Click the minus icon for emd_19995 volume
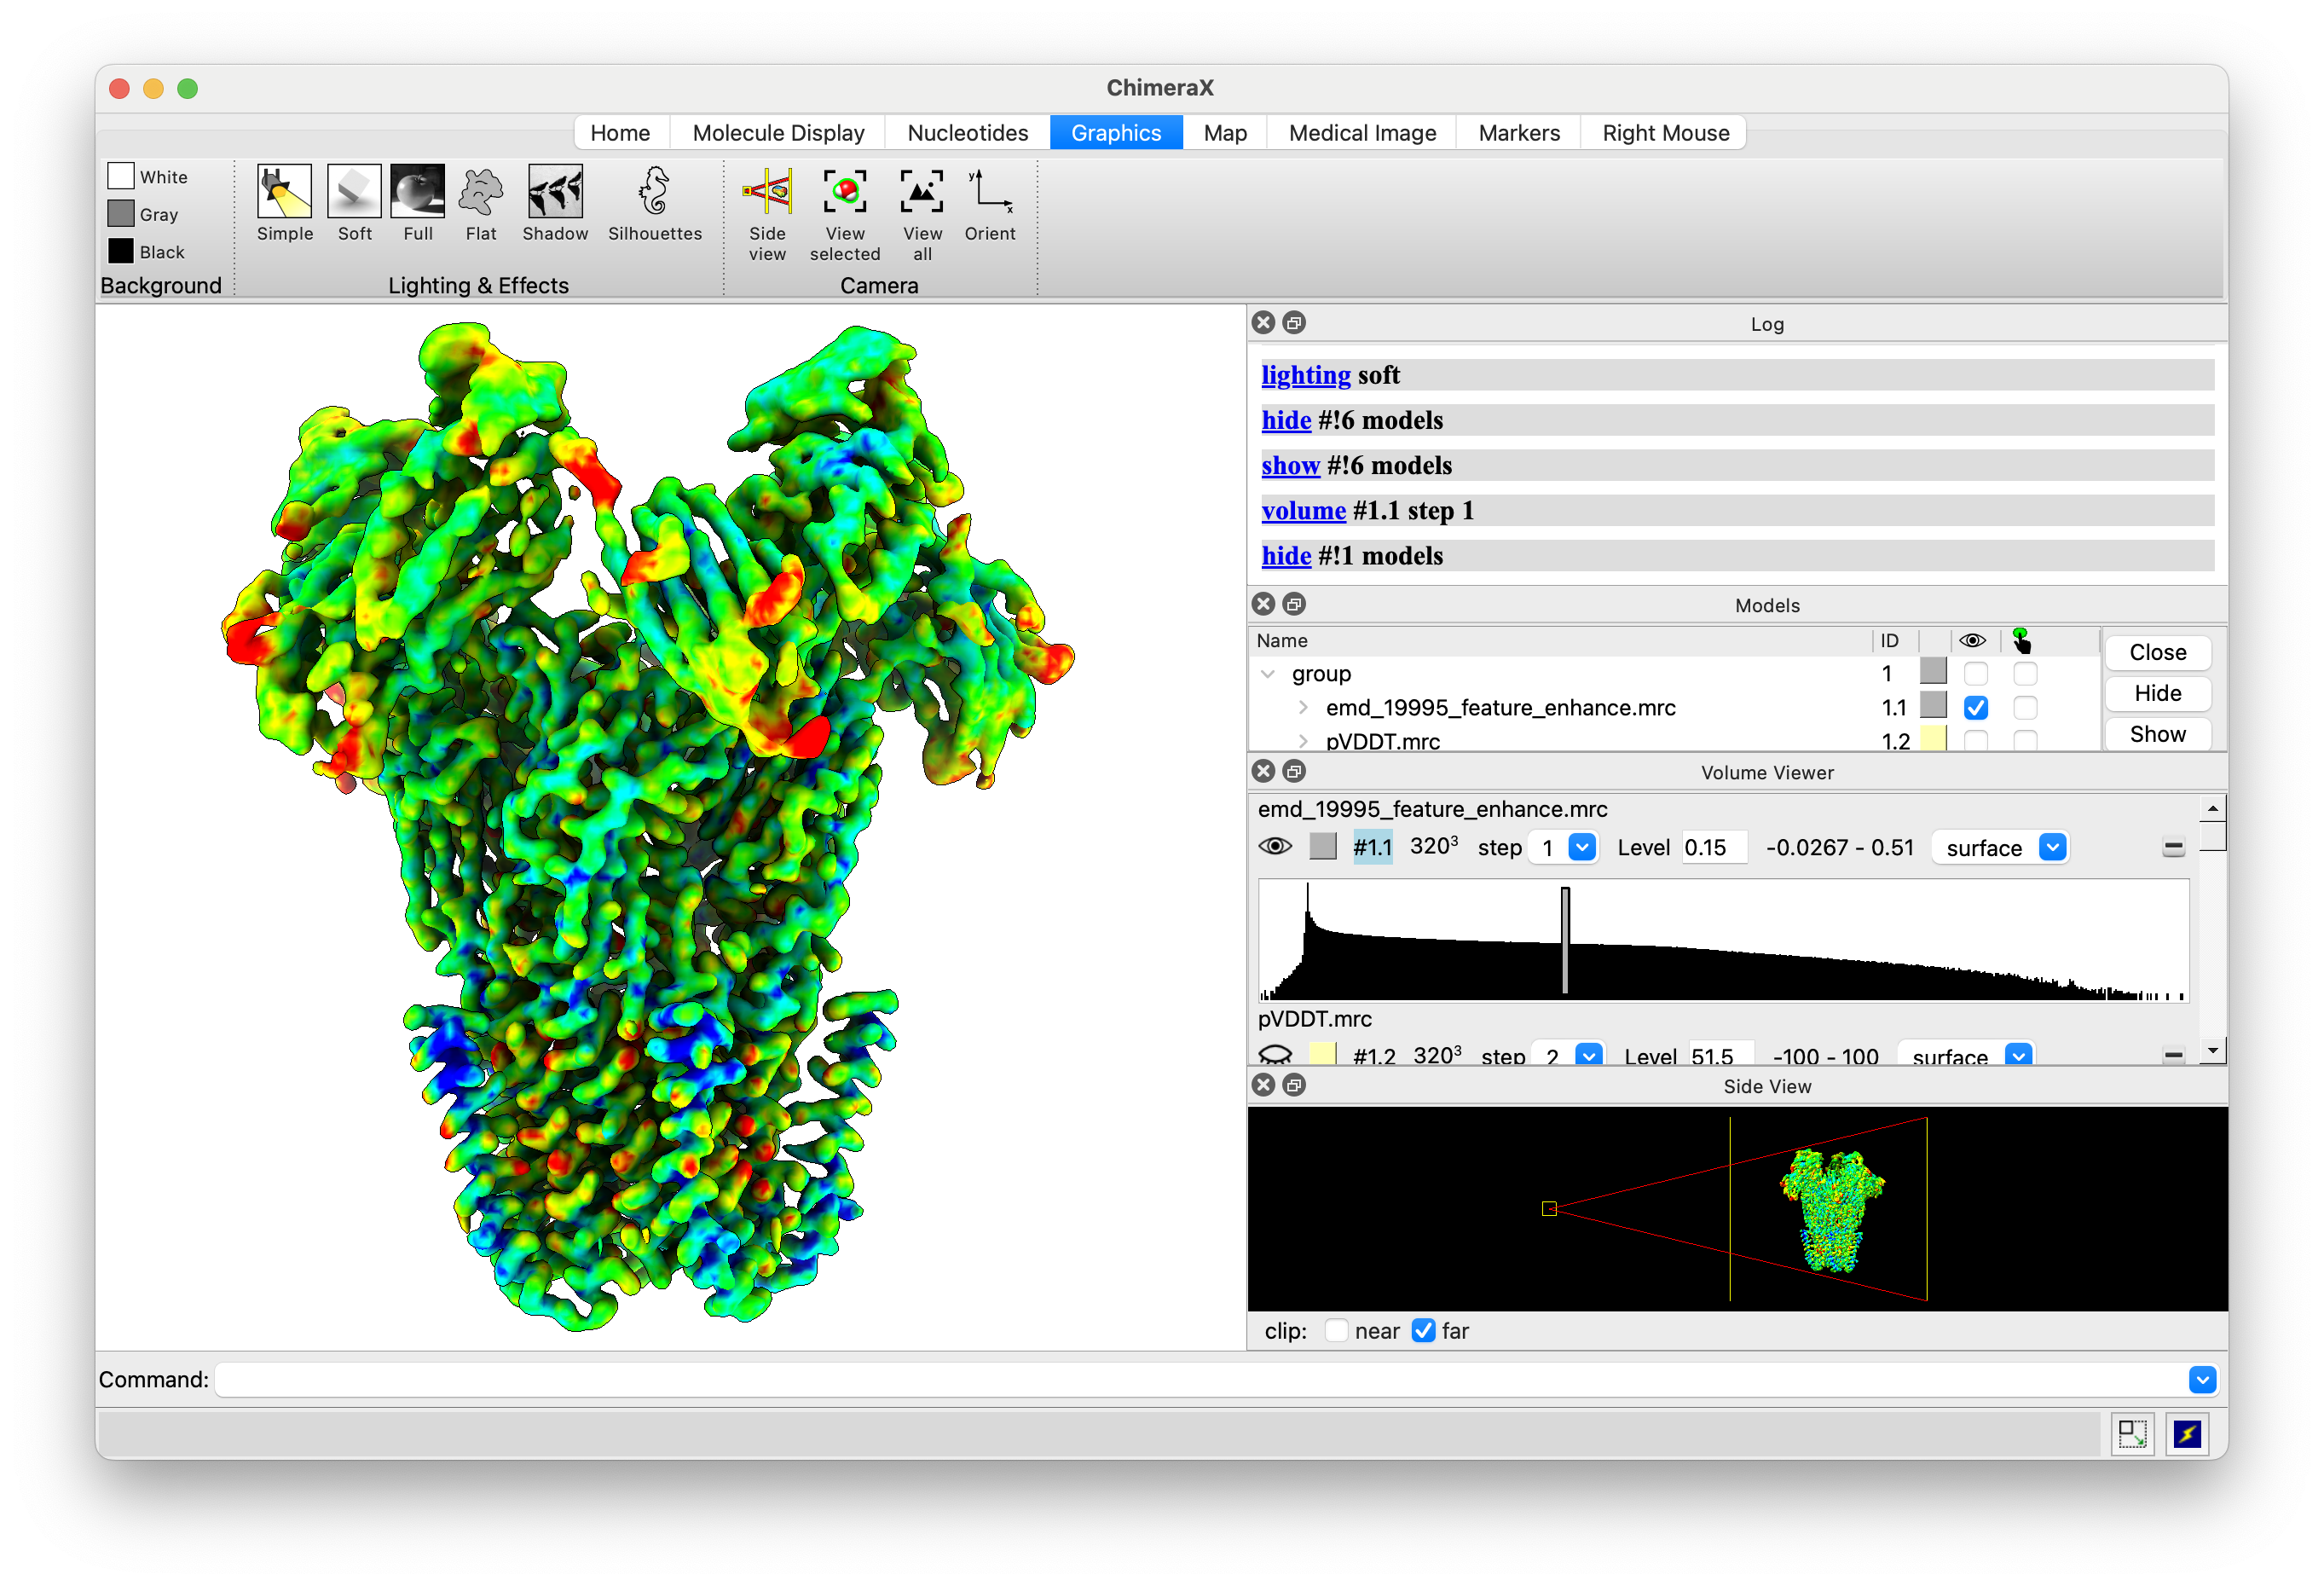The width and height of the screenshot is (2324, 1586). coord(2173,848)
